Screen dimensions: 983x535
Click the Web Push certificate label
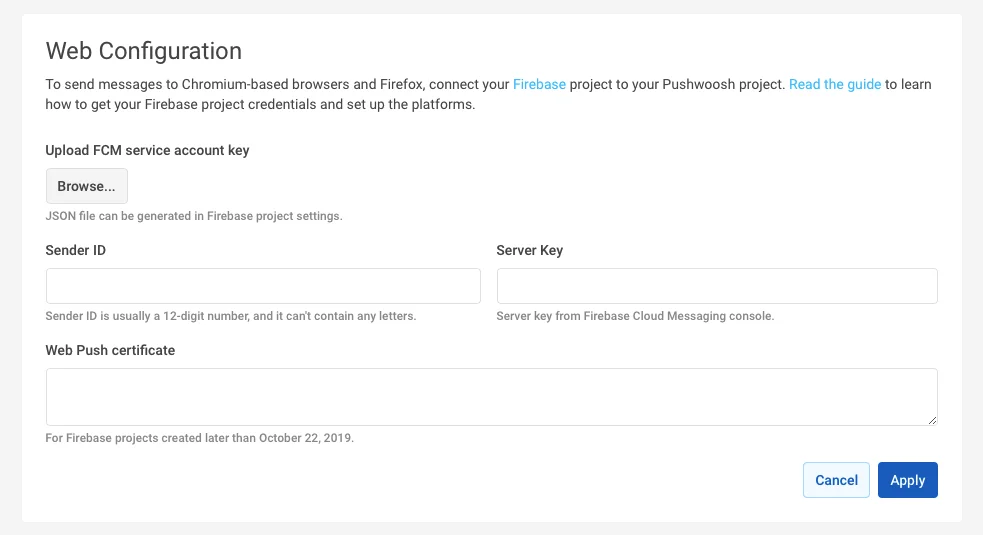point(110,350)
